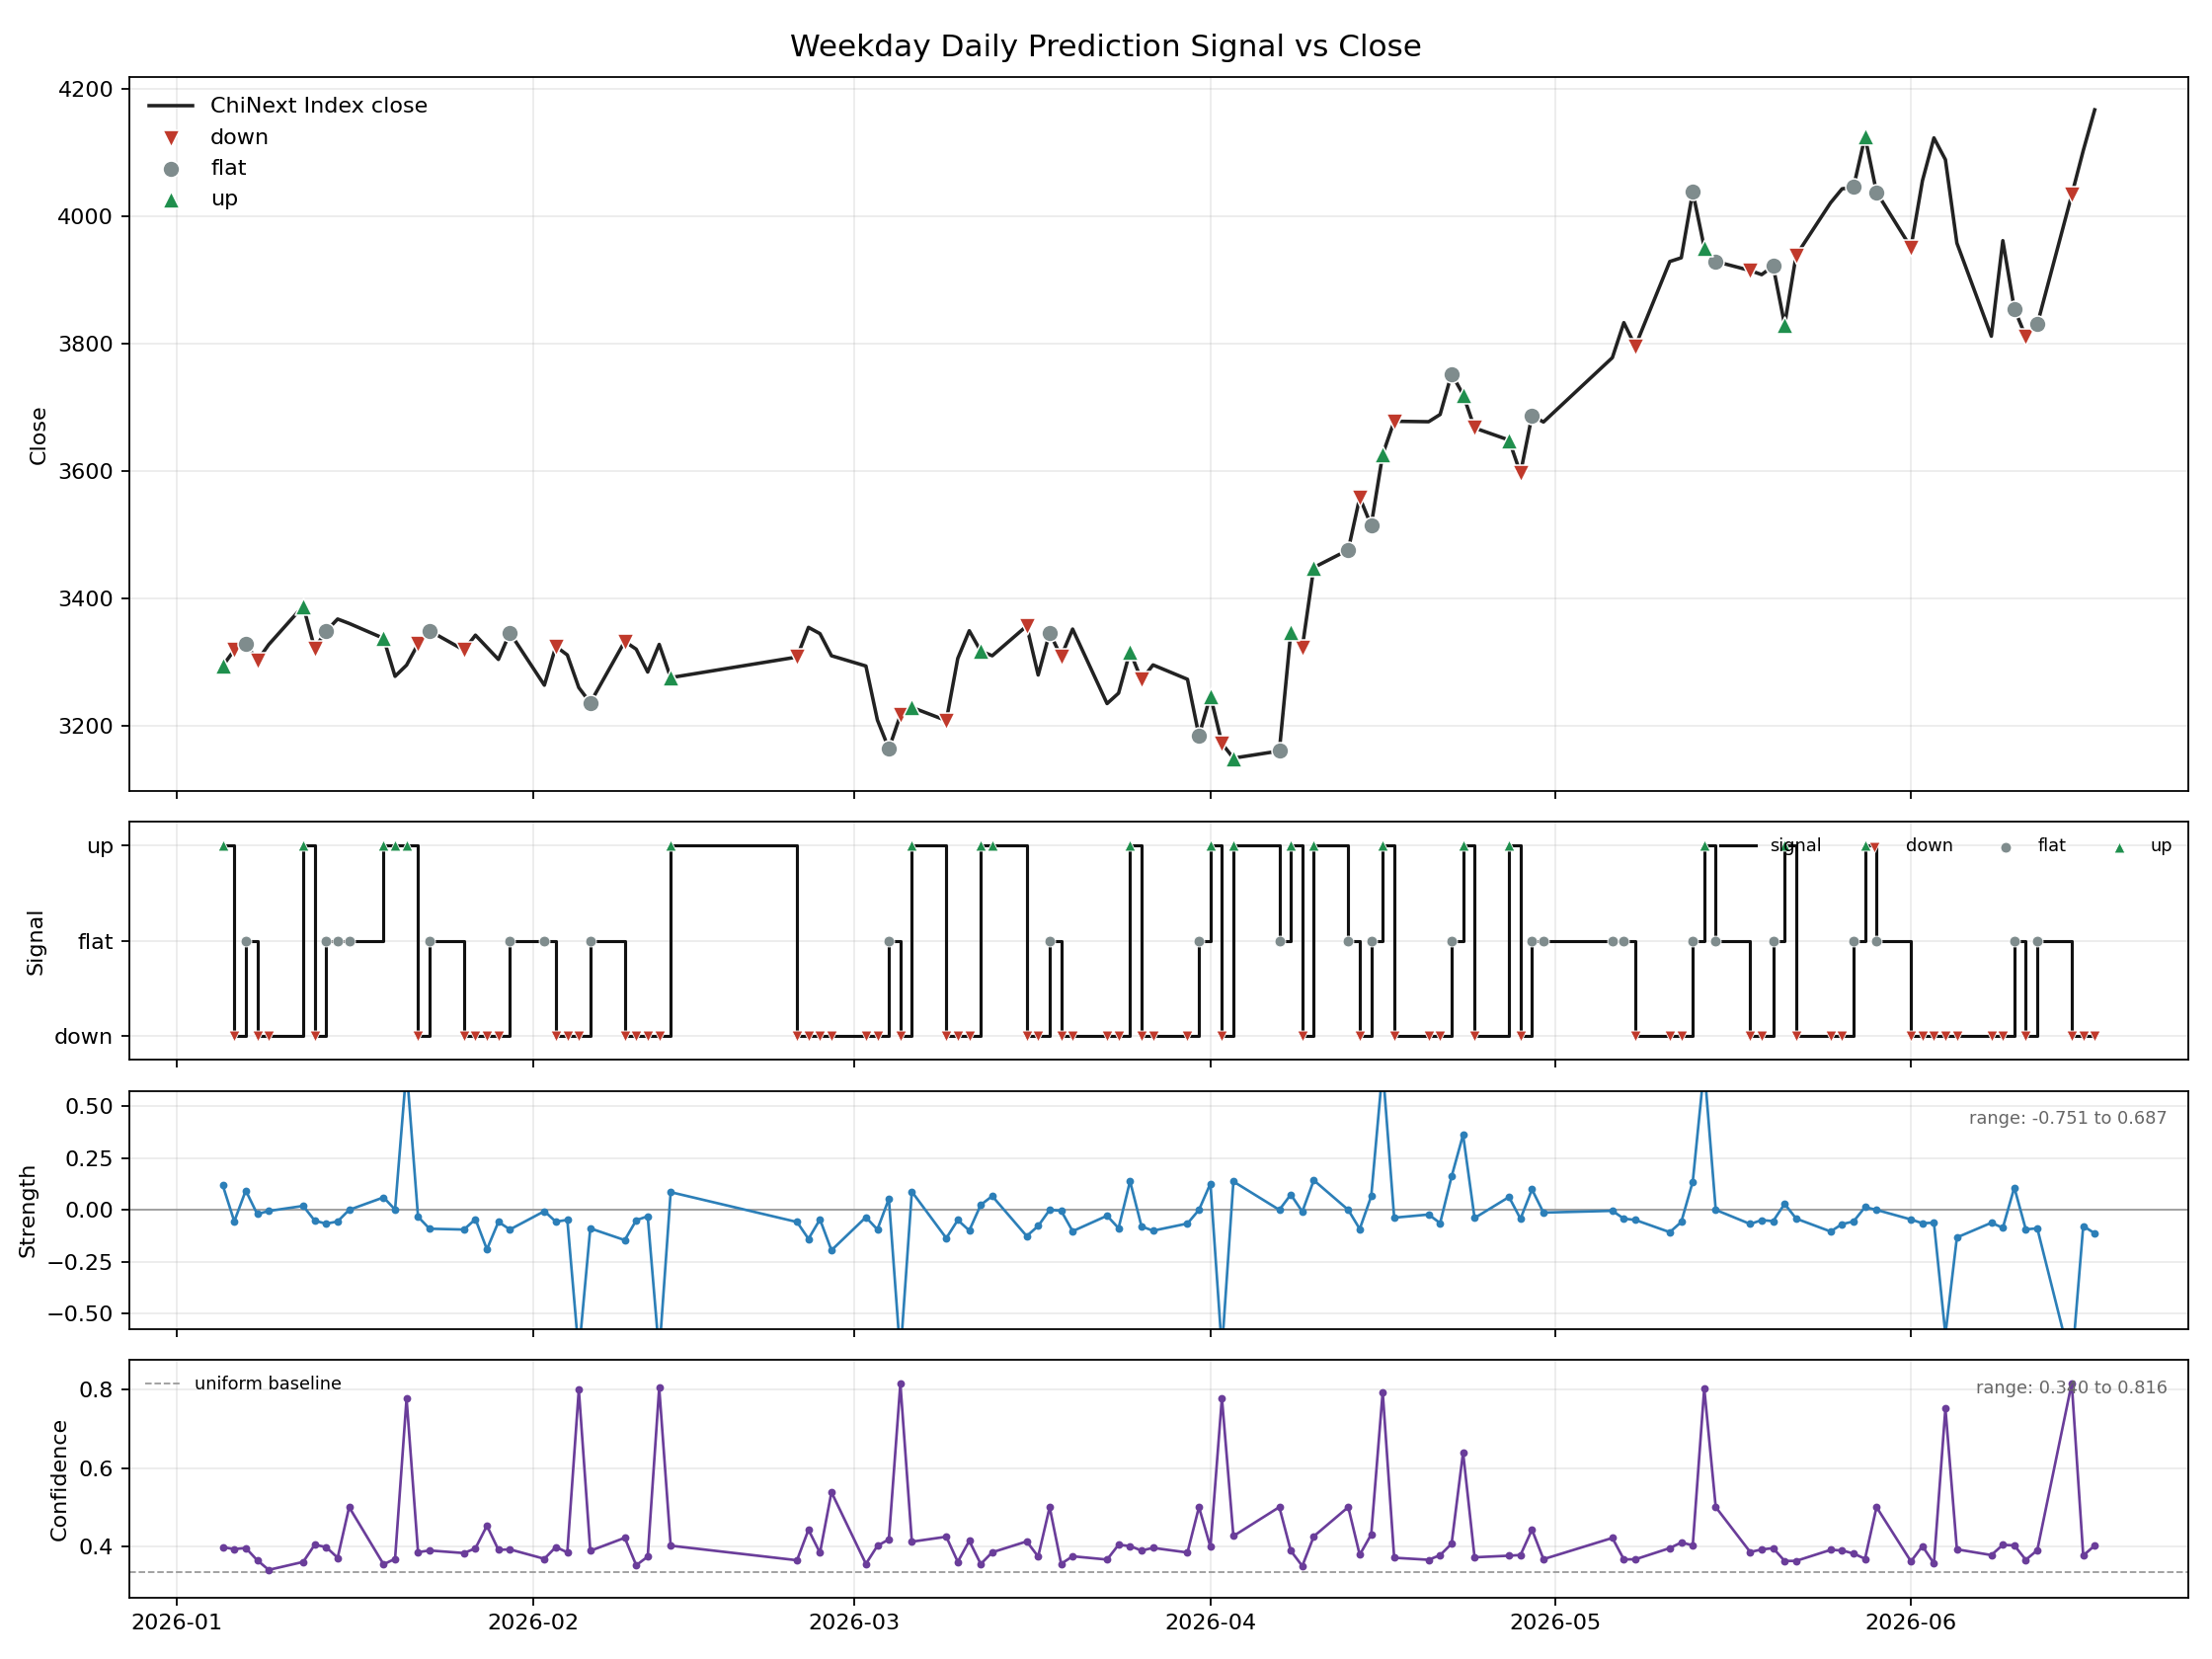This screenshot has height=1659, width=2212.
Task: Click the 'signal' label in the Signal legend
Action: pyautogui.click(x=1795, y=845)
